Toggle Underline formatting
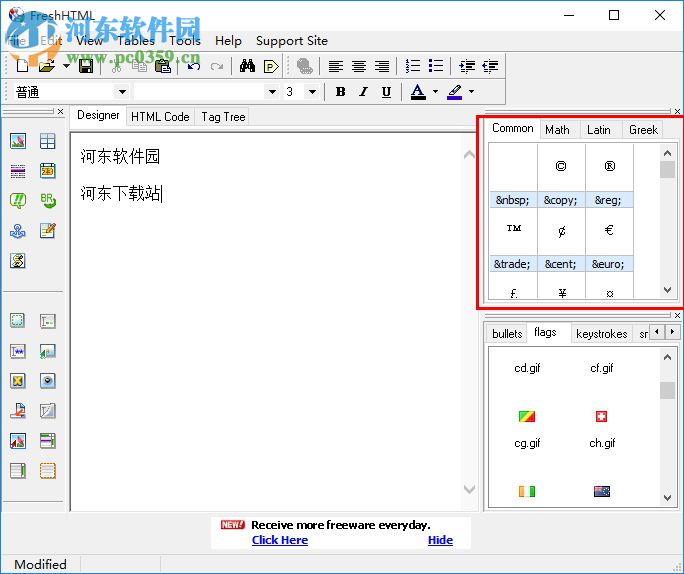Viewport: 684px width, 574px height. pos(386,92)
